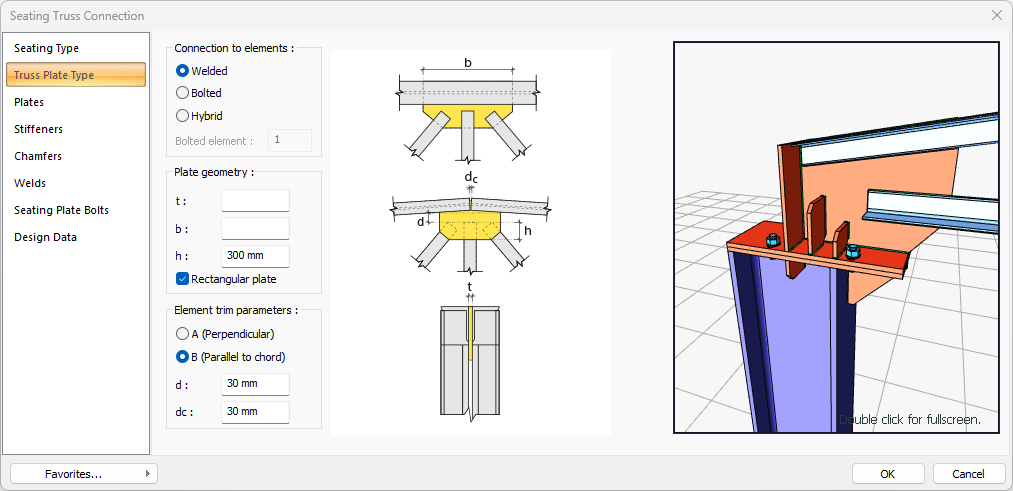Viewport: 1013px width, 491px height.
Task: Select the Seating Type category
Action: pos(46,48)
